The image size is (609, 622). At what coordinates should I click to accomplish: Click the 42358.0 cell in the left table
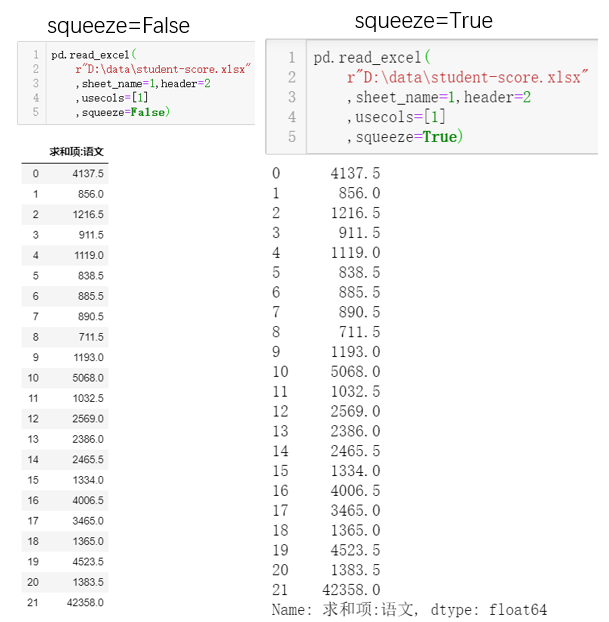tap(85, 602)
